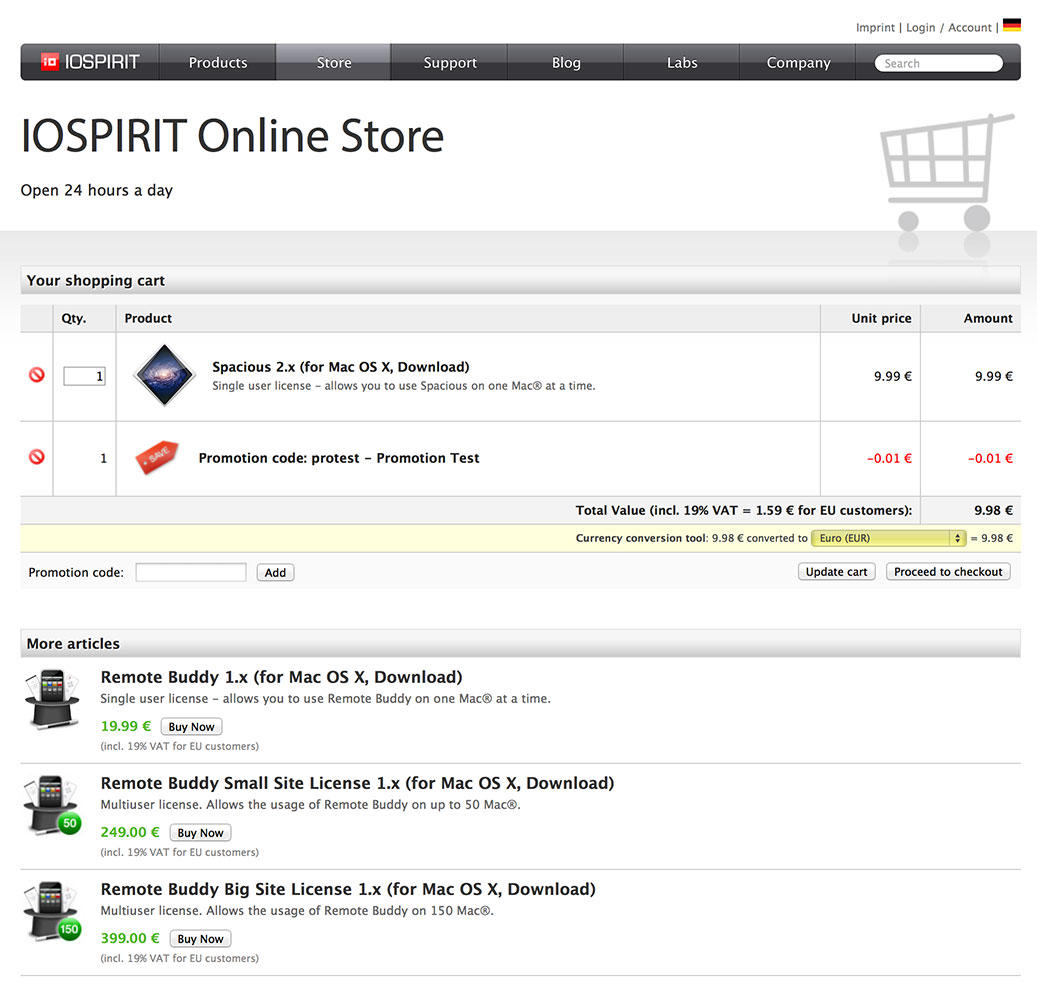Click the Login link
The image size is (1037, 994).
(921, 27)
